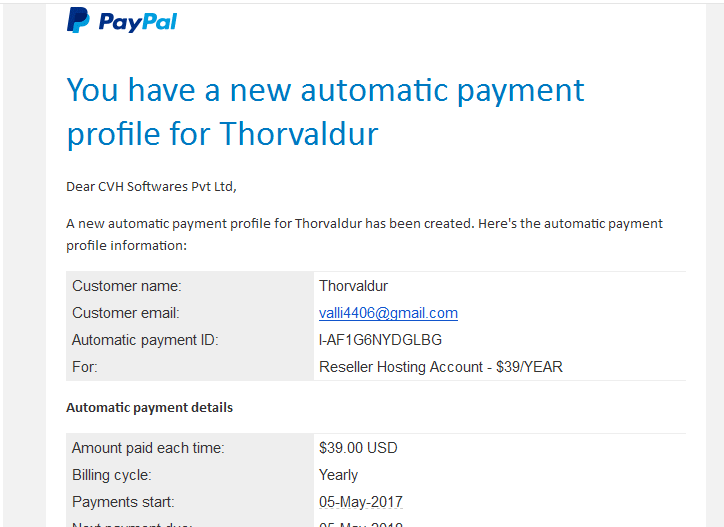Image resolution: width=724 pixels, height=527 pixels.
Task: Click the 05-May-2017 payments start date
Action: pos(361,502)
